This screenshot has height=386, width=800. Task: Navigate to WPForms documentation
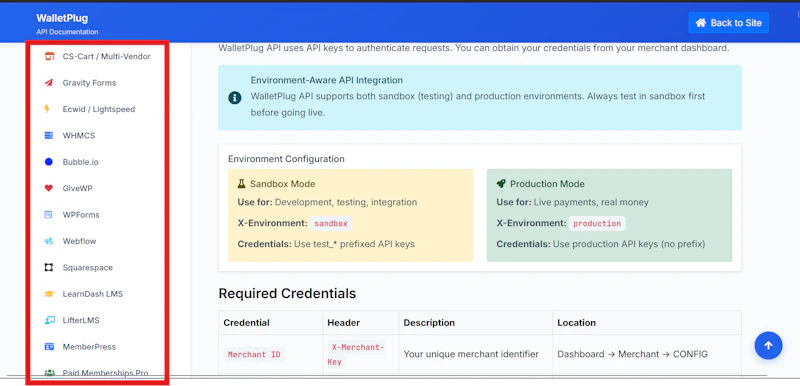coord(81,215)
